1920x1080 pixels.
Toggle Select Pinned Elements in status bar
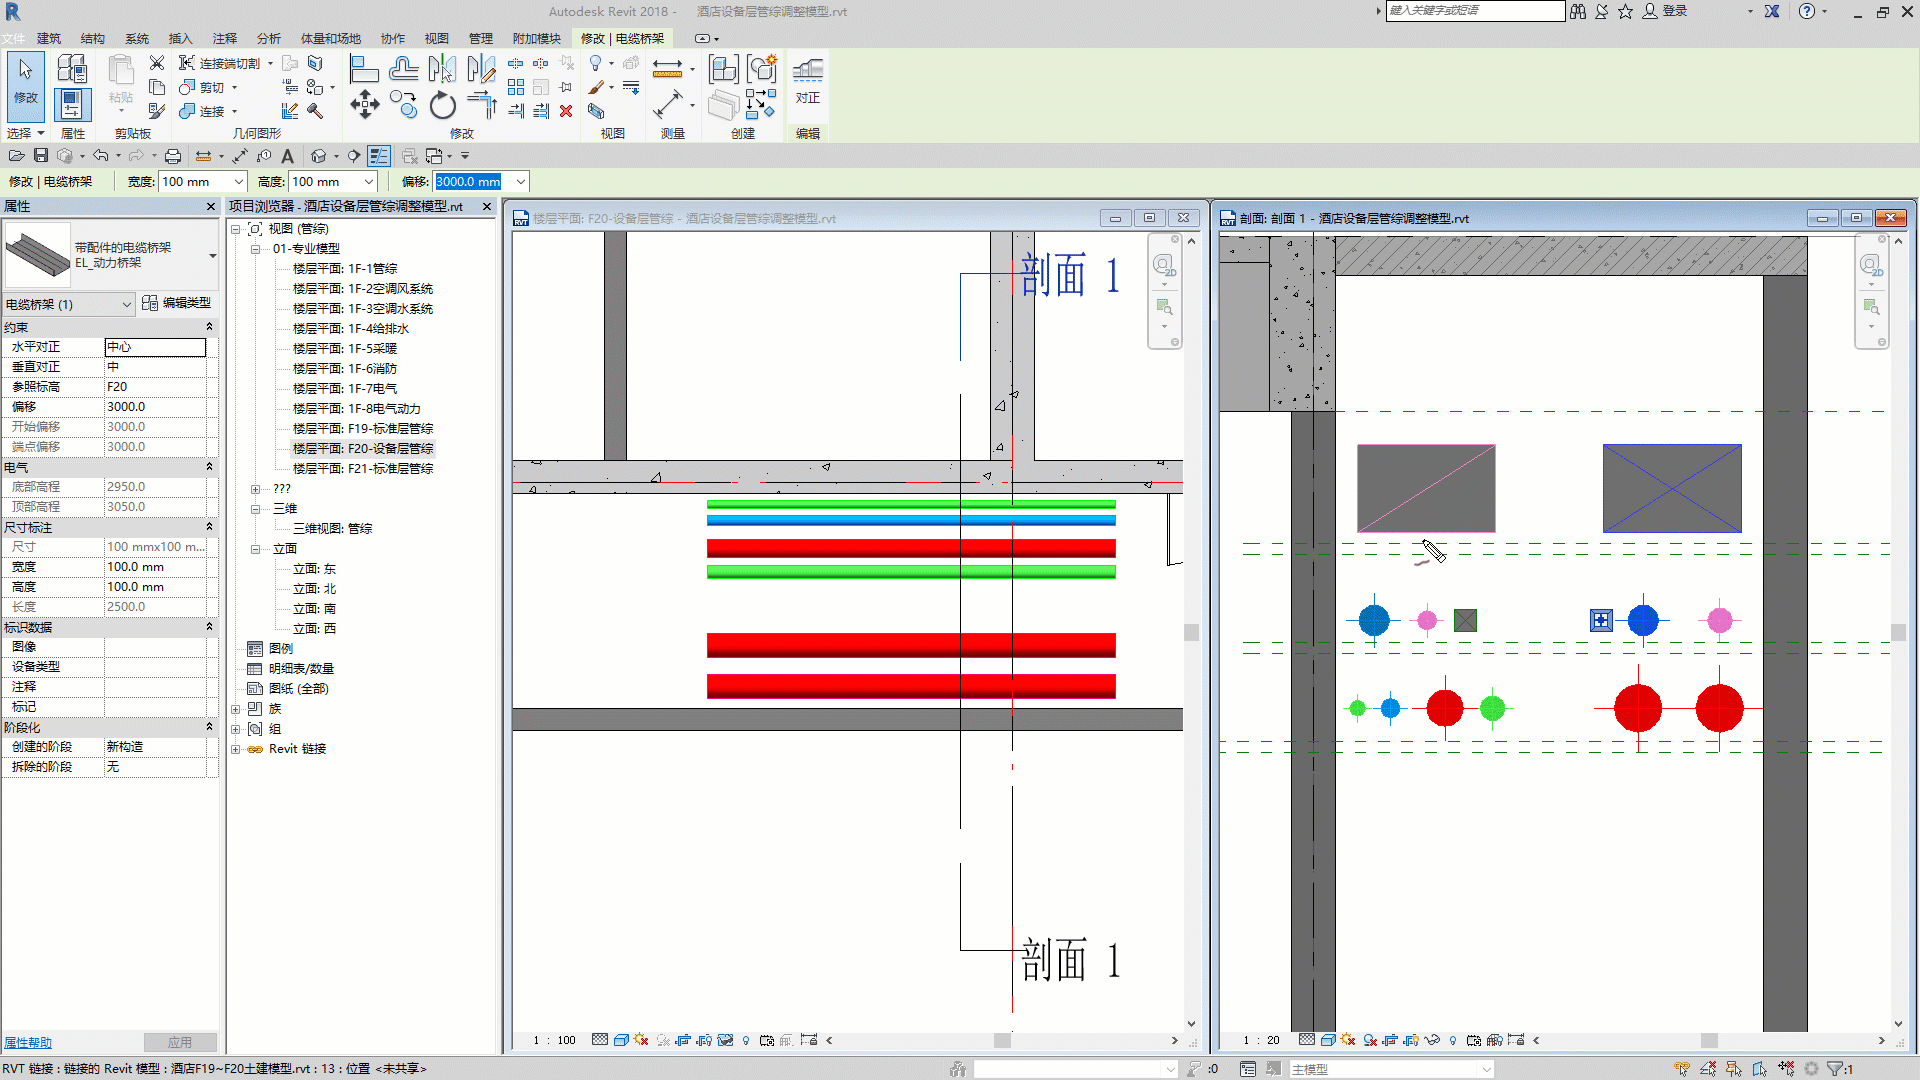click(x=1734, y=1069)
